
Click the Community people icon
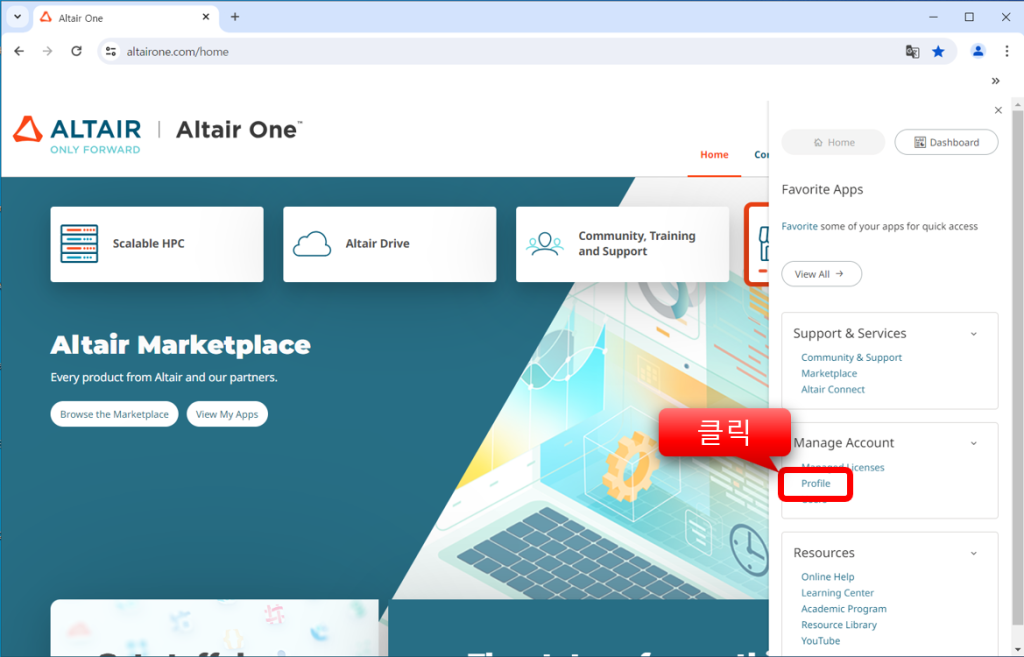[x=545, y=244]
